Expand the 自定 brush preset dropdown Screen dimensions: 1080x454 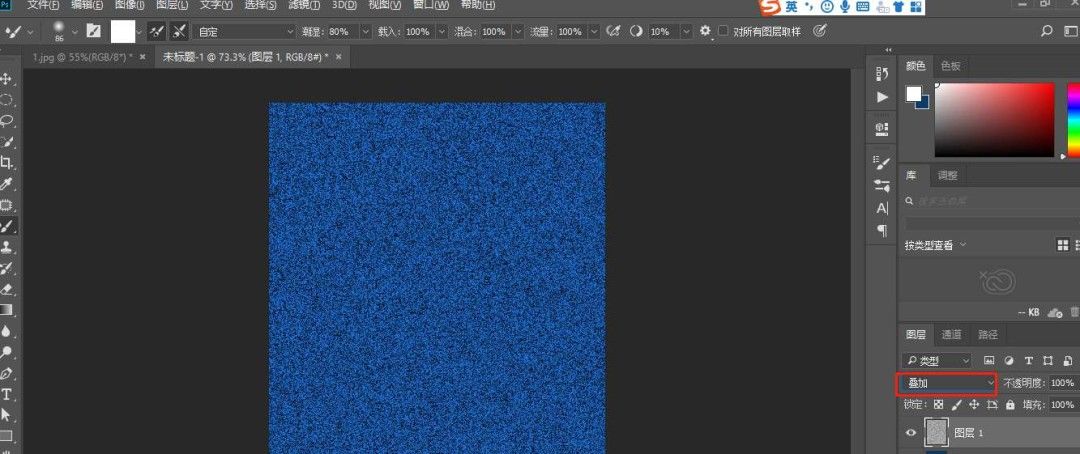(245, 32)
